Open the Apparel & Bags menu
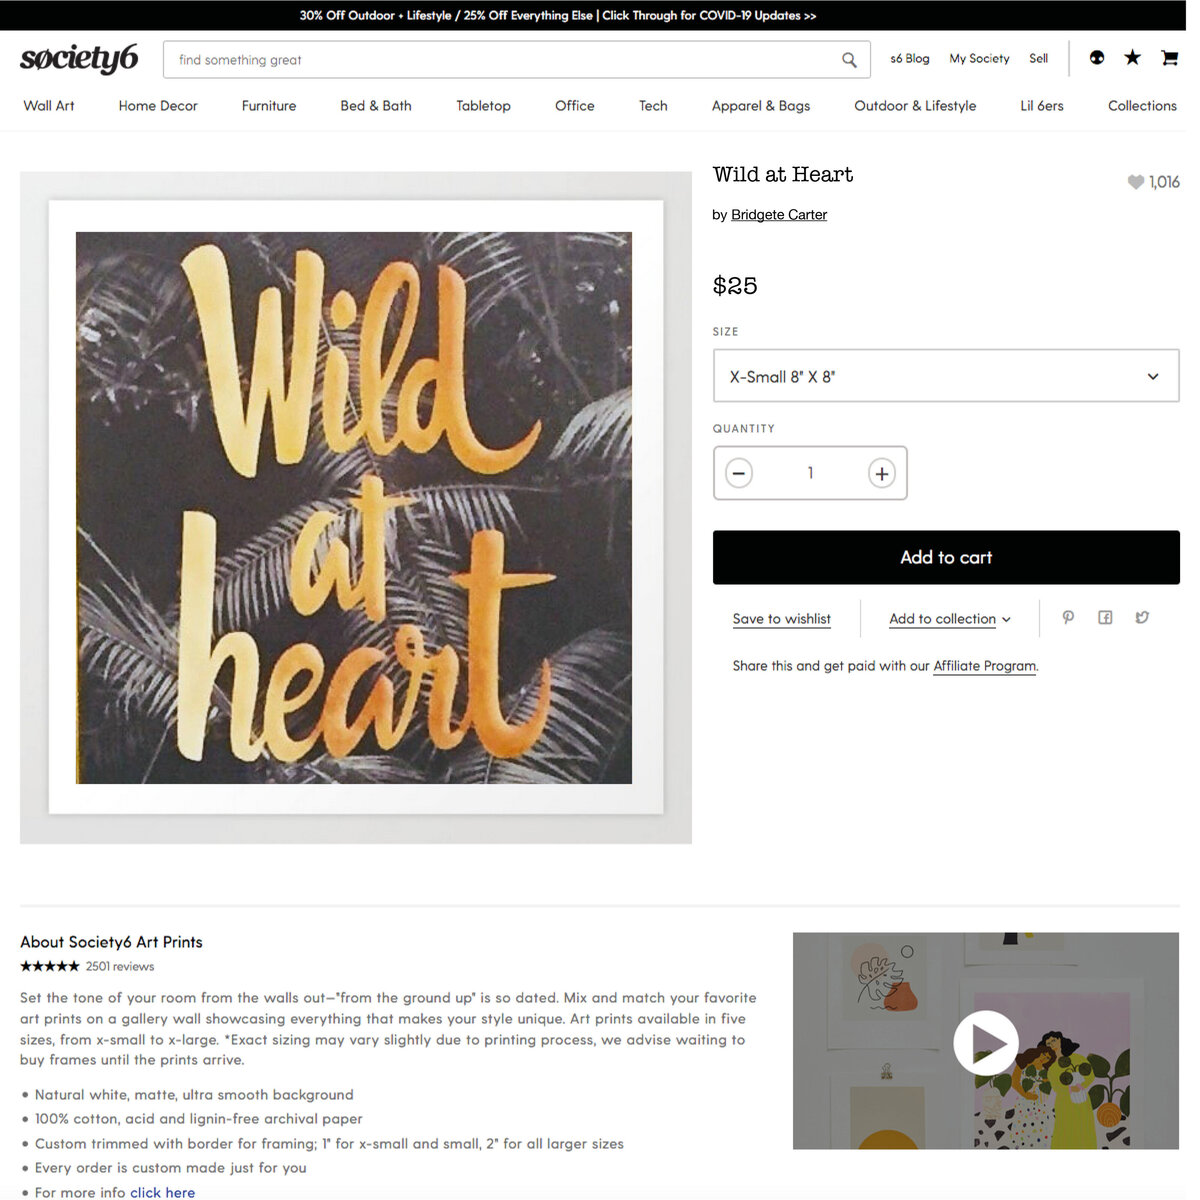1200x1200 pixels. 761,106
